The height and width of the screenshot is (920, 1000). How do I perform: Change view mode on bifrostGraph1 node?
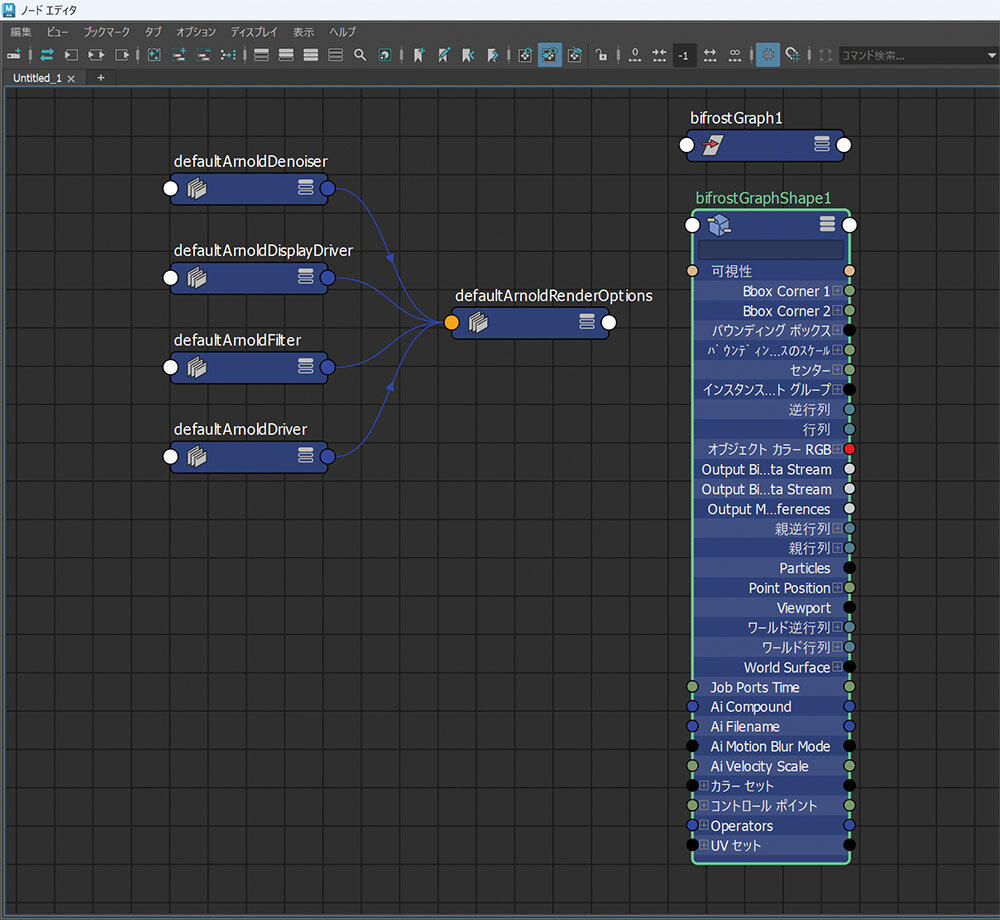[x=821, y=144]
